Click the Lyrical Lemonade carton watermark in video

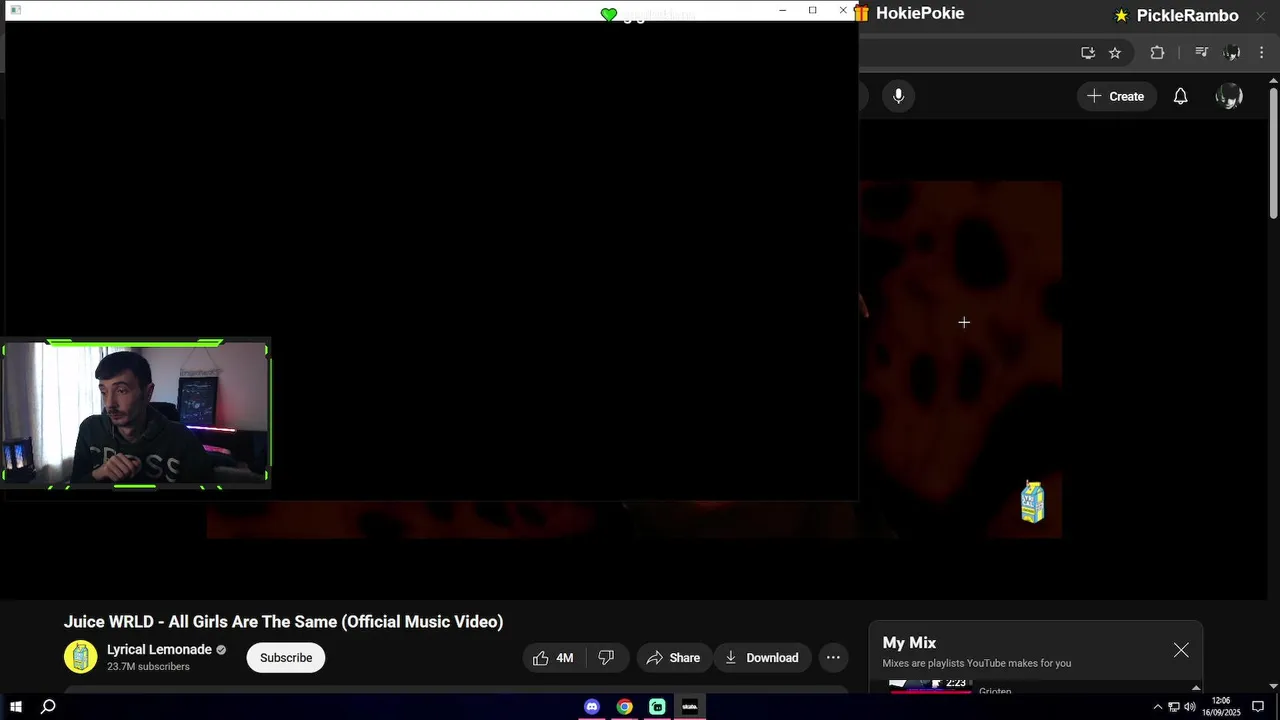coord(1032,502)
